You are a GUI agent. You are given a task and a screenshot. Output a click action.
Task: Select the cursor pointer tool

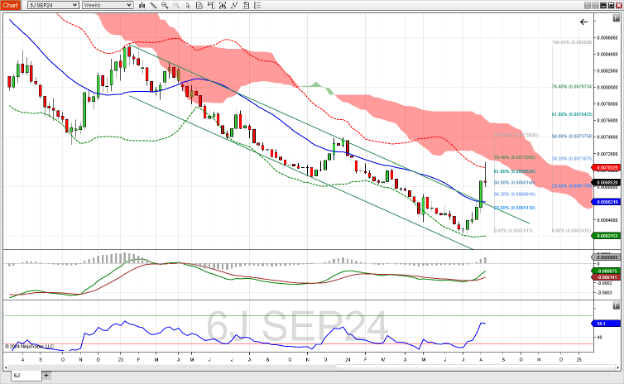click(188, 5)
